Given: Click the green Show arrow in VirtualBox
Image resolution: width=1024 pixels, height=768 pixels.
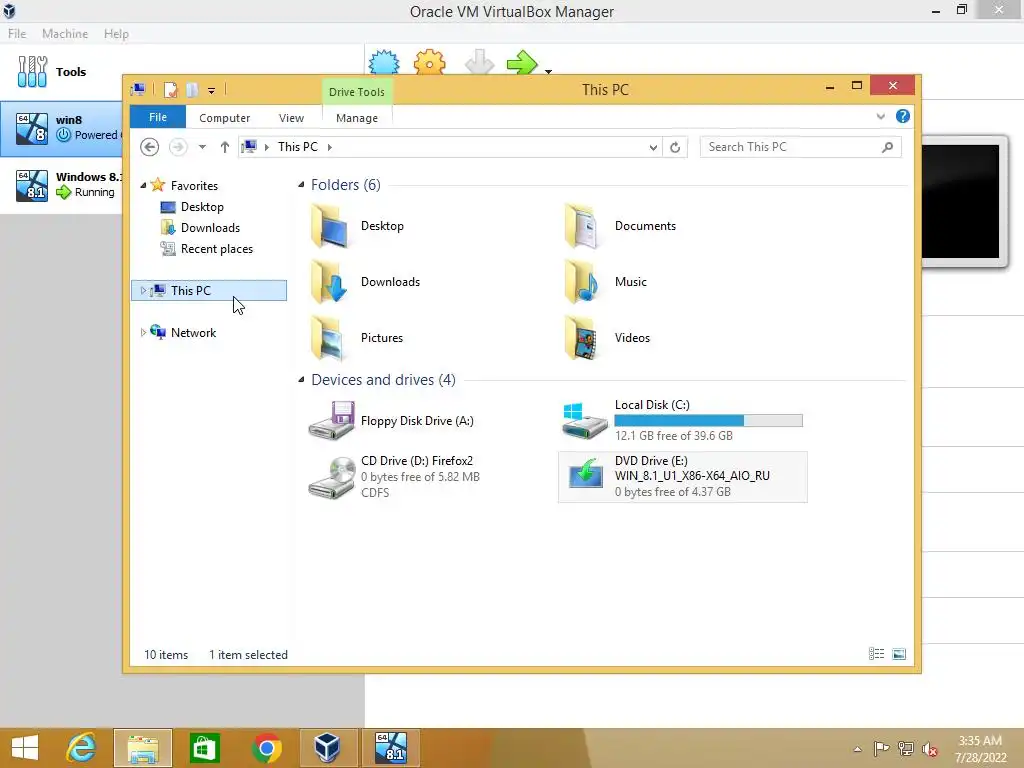Looking at the screenshot, I should tap(522, 63).
